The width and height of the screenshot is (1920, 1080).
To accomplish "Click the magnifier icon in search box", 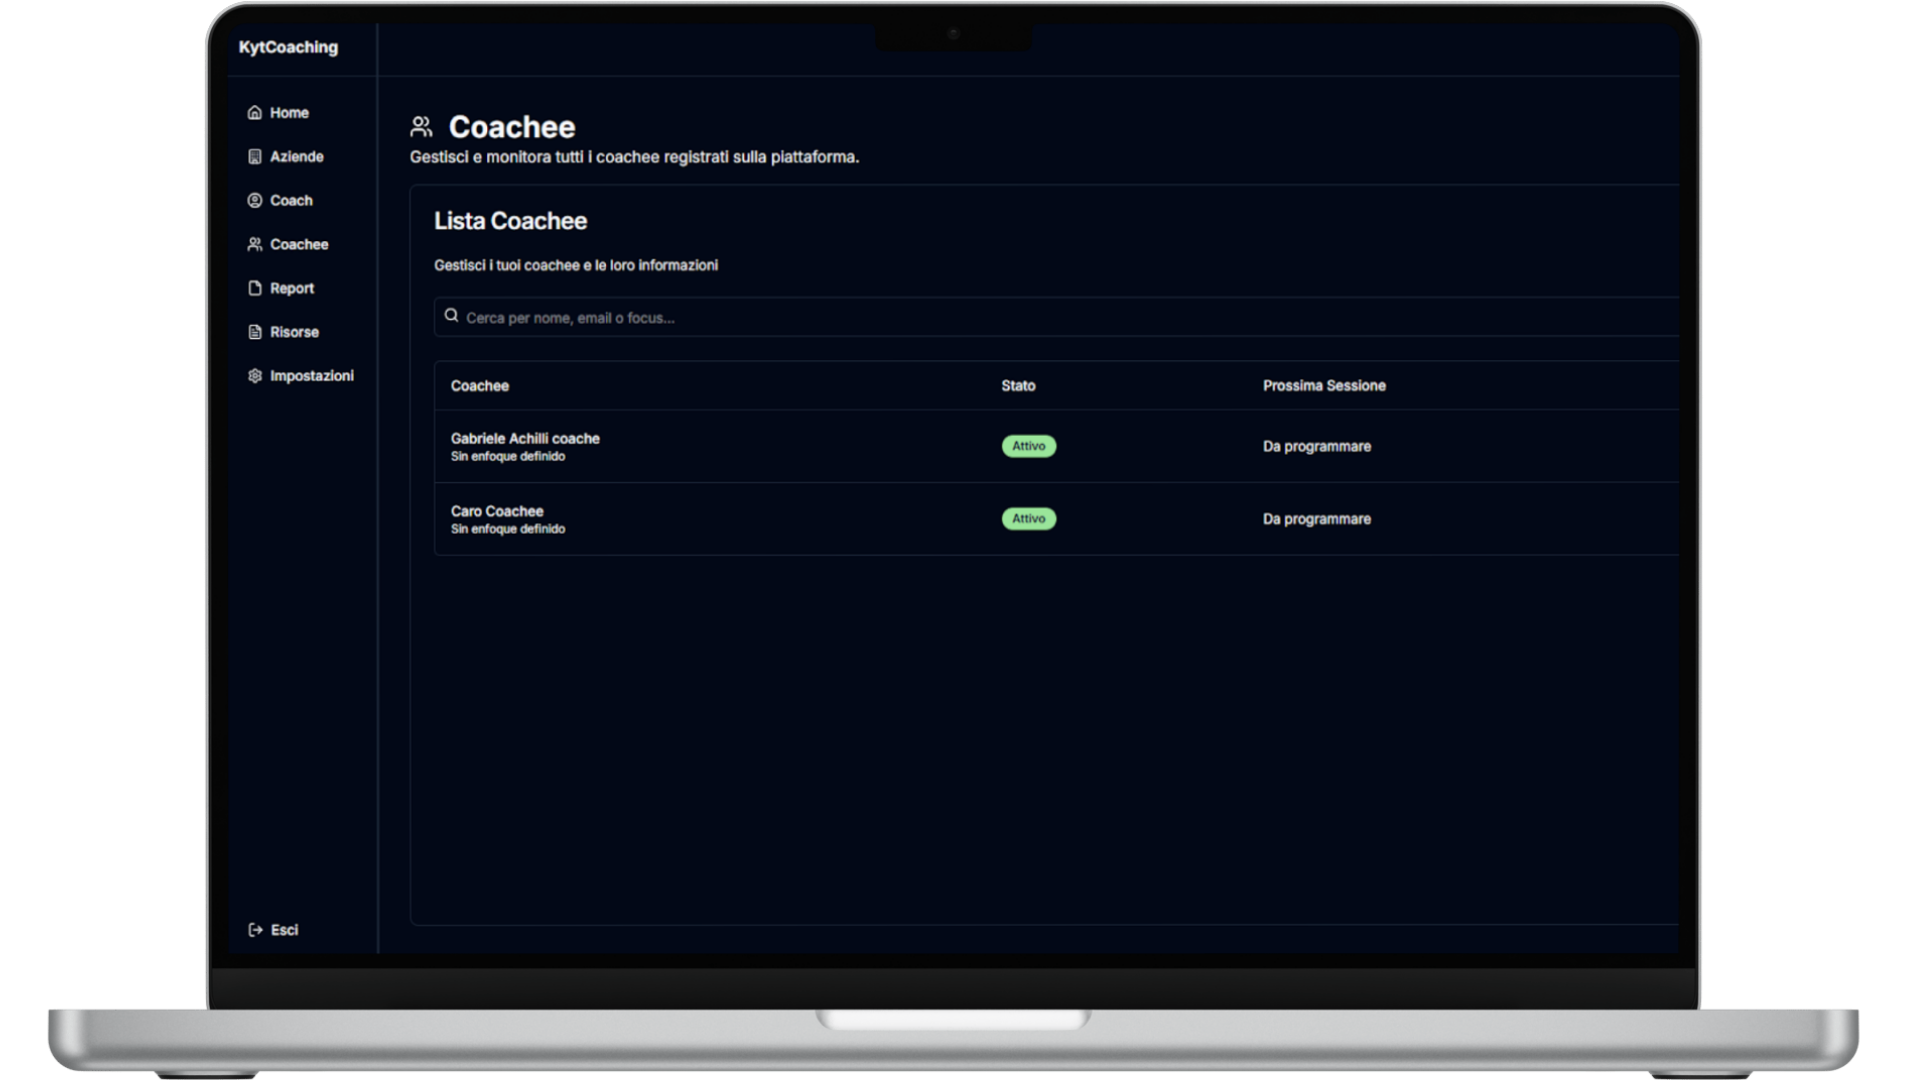I will pos(451,316).
